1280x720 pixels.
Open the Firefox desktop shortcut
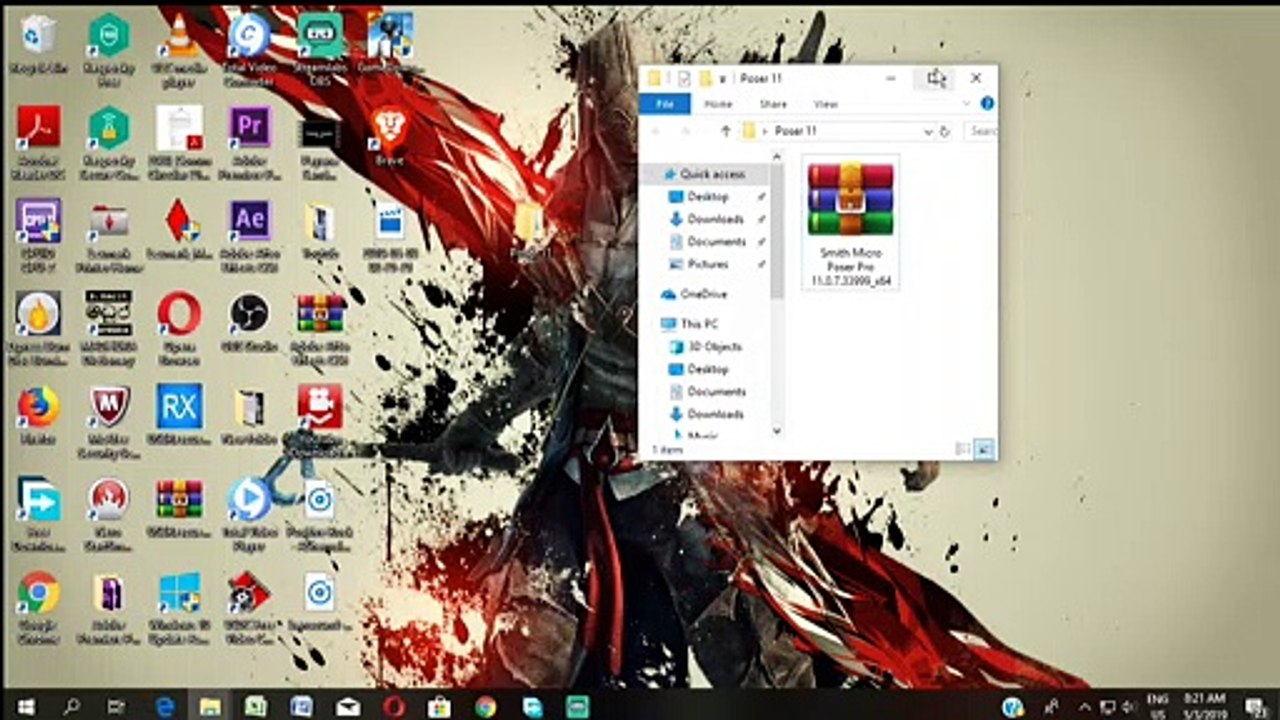(38, 413)
